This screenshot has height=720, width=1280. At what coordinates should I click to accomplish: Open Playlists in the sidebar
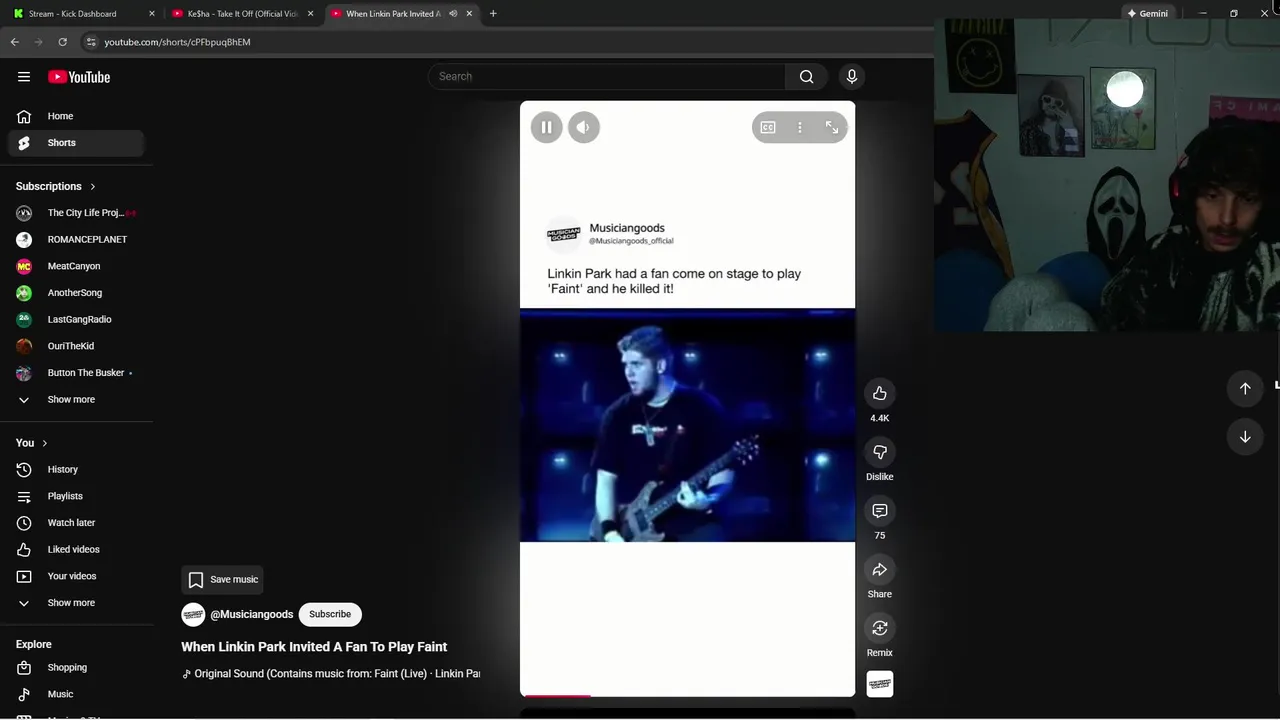tap(76, 496)
